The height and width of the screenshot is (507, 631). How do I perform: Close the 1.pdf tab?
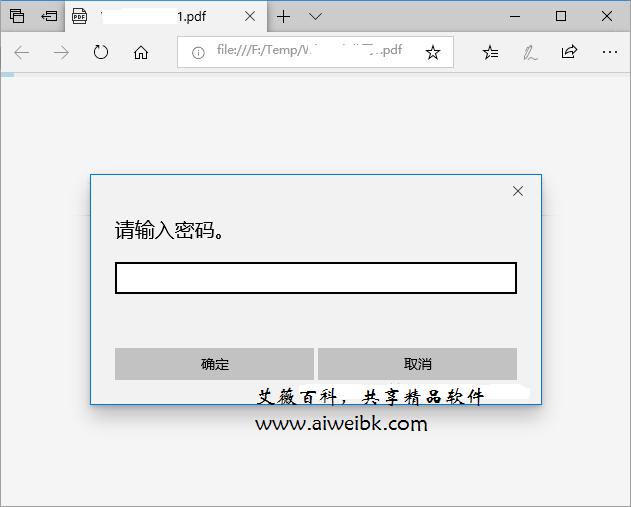pyautogui.click(x=250, y=16)
